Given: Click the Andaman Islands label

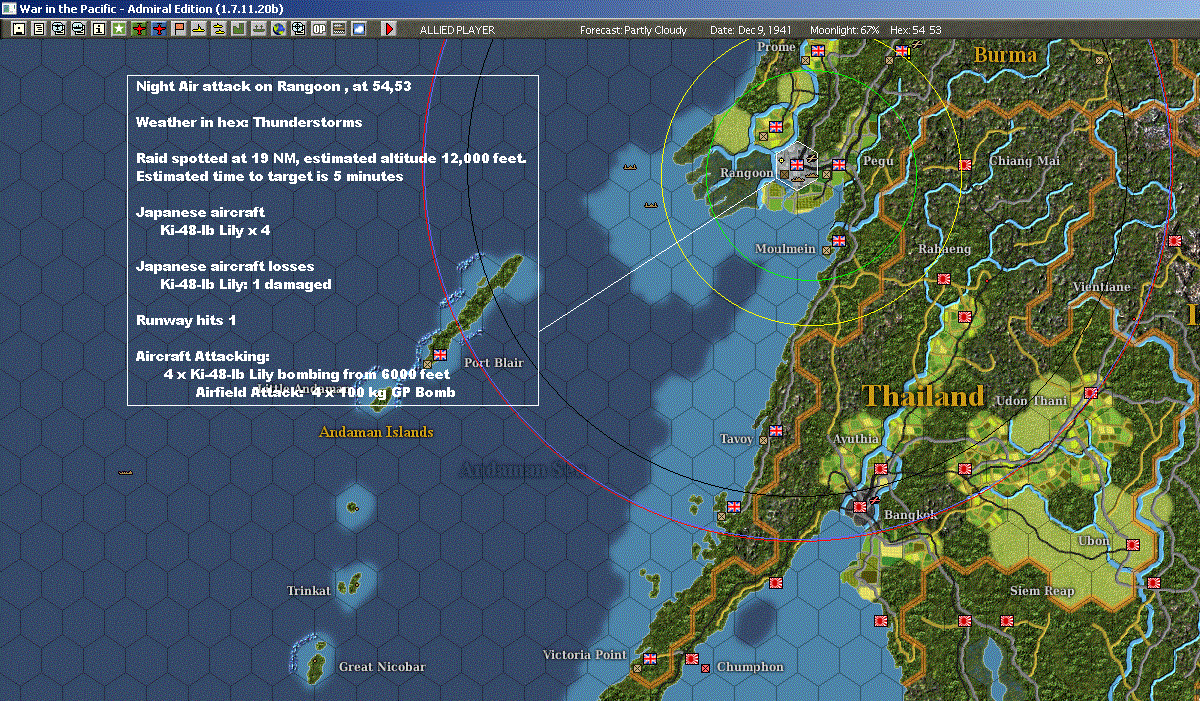Looking at the screenshot, I should click(x=376, y=432).
